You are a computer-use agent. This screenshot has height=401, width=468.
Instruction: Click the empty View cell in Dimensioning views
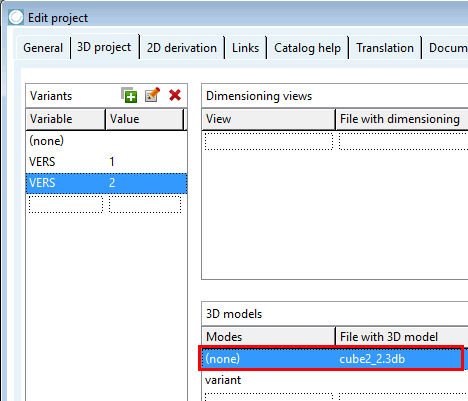[269, 141]
